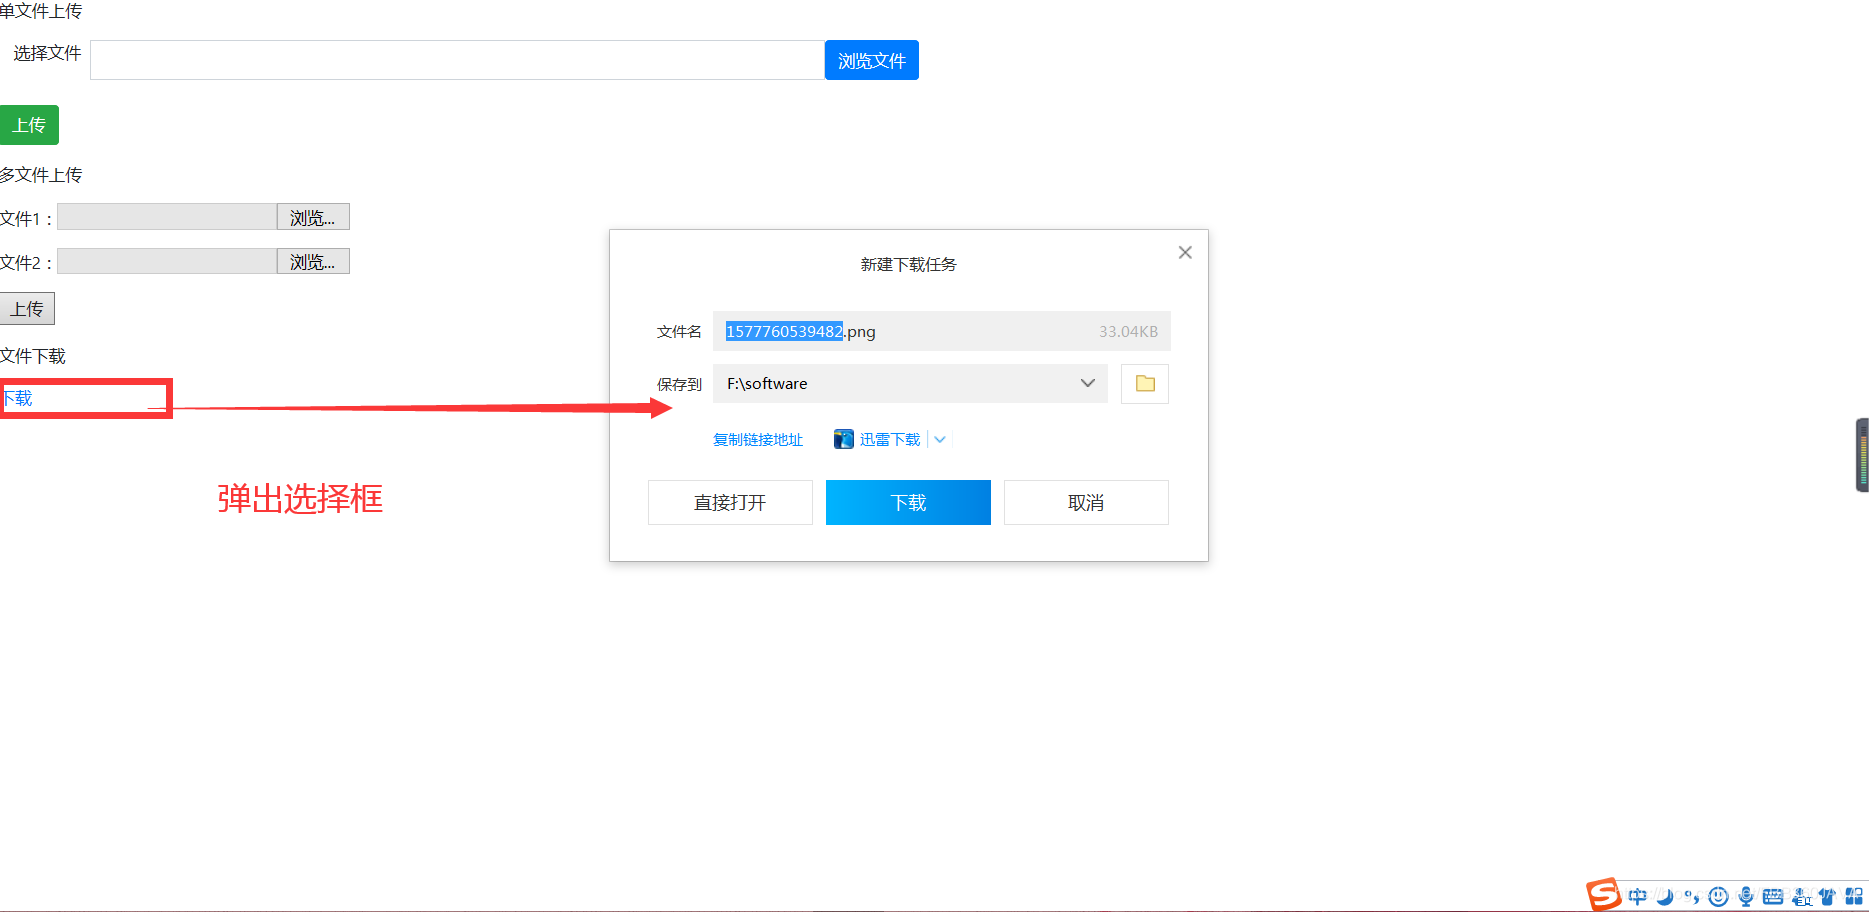Click the 取消 button
Viewport: 1869px width, 912px height.
pyautogui.click(x=1086, y=502)
